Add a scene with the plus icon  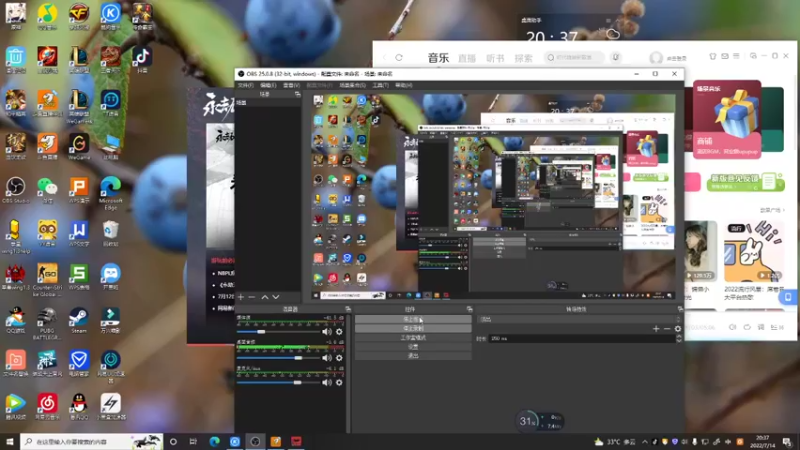tap(241, 297)
